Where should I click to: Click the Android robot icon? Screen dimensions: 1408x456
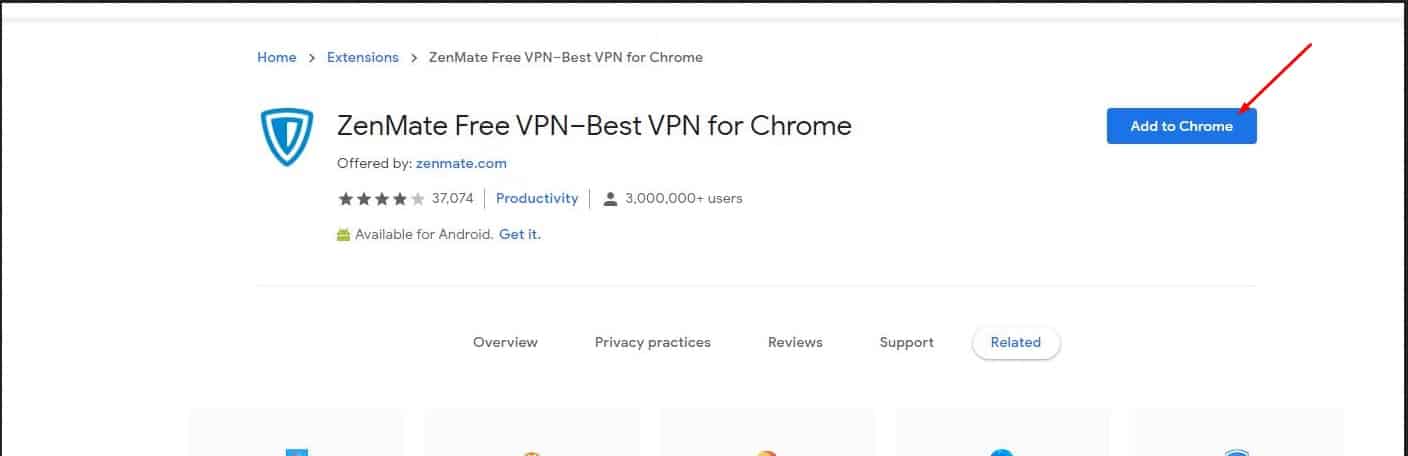pos(344,235)
